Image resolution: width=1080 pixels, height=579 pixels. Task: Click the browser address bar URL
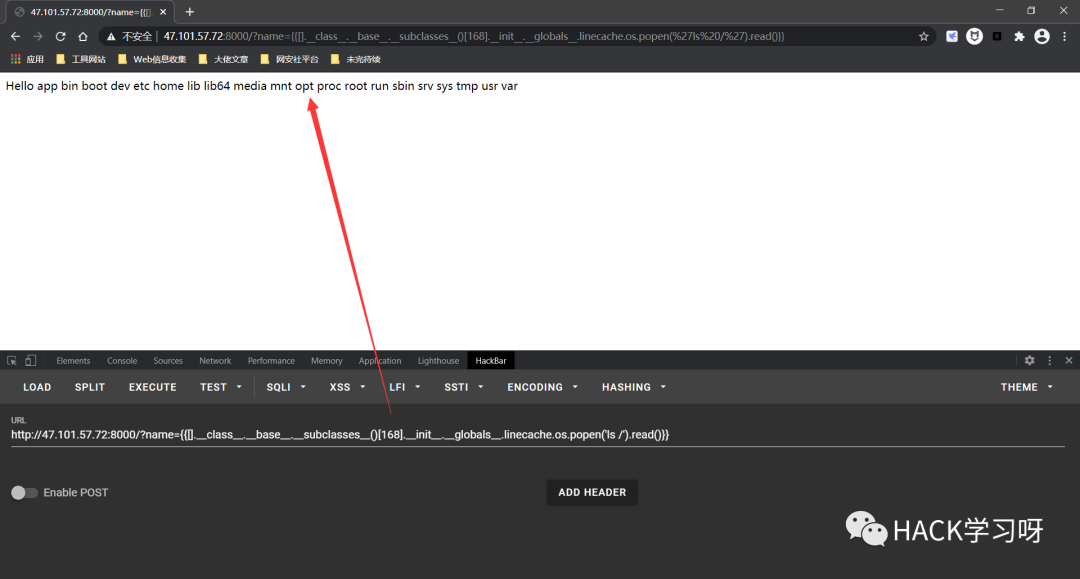(x=473, y=36)
